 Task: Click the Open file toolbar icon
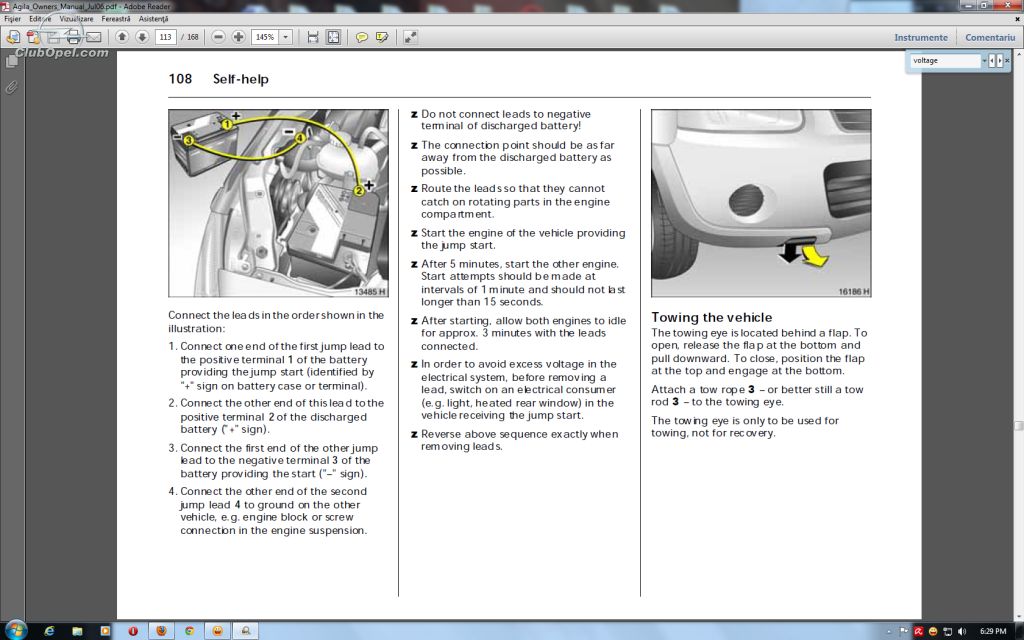[x=12, y=37]
